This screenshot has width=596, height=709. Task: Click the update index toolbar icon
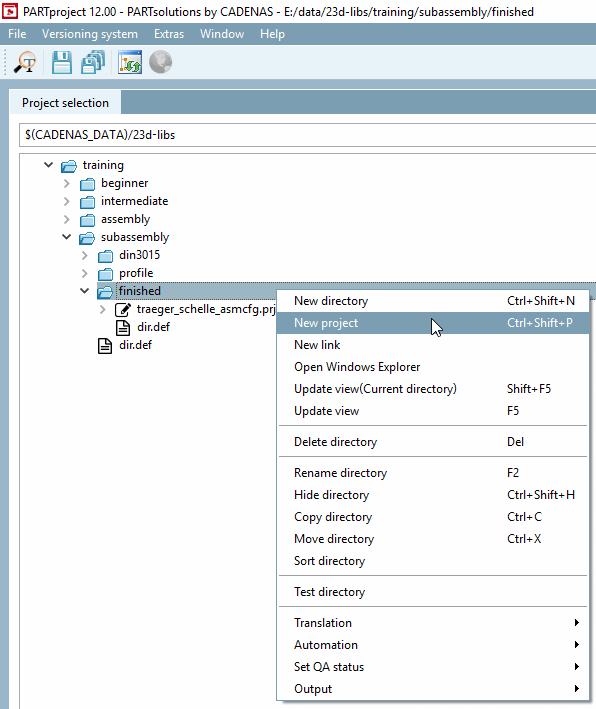(130, 62)
